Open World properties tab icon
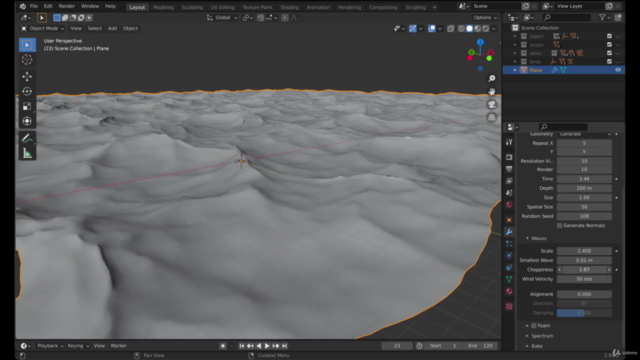 tap(509, 204)
